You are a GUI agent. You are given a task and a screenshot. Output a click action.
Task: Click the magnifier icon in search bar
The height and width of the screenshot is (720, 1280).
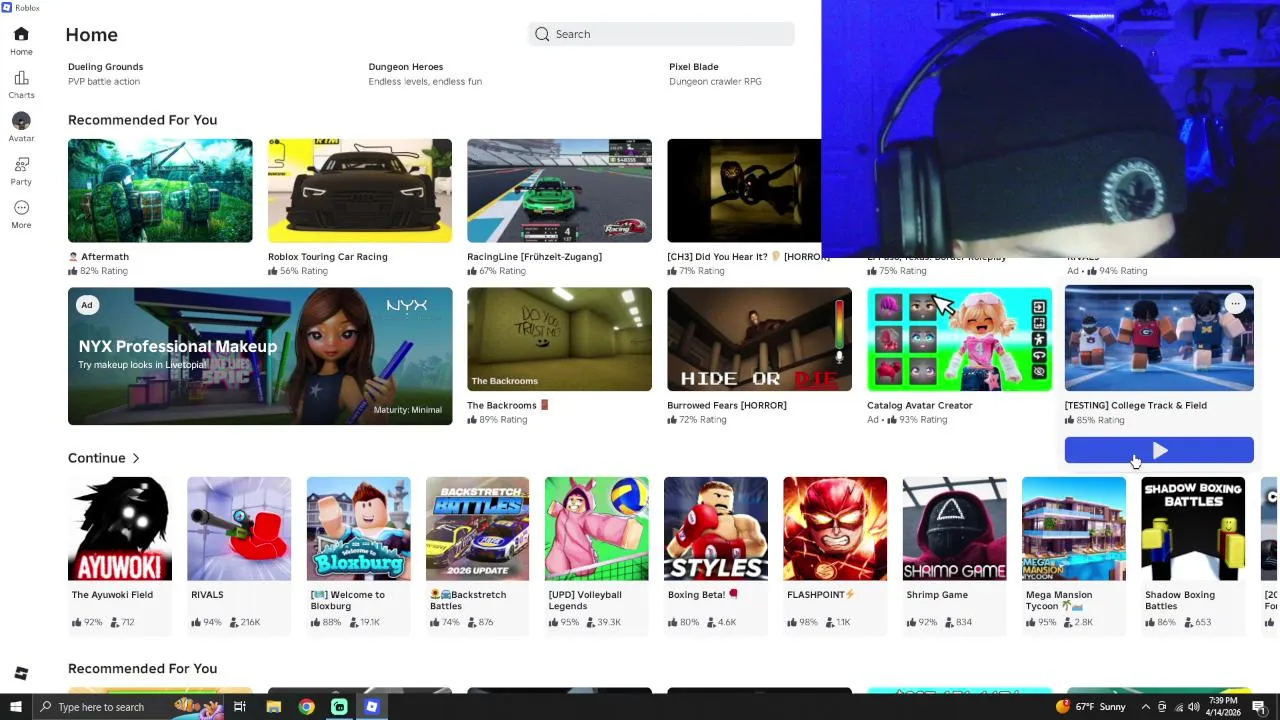(x=542, y=34)
